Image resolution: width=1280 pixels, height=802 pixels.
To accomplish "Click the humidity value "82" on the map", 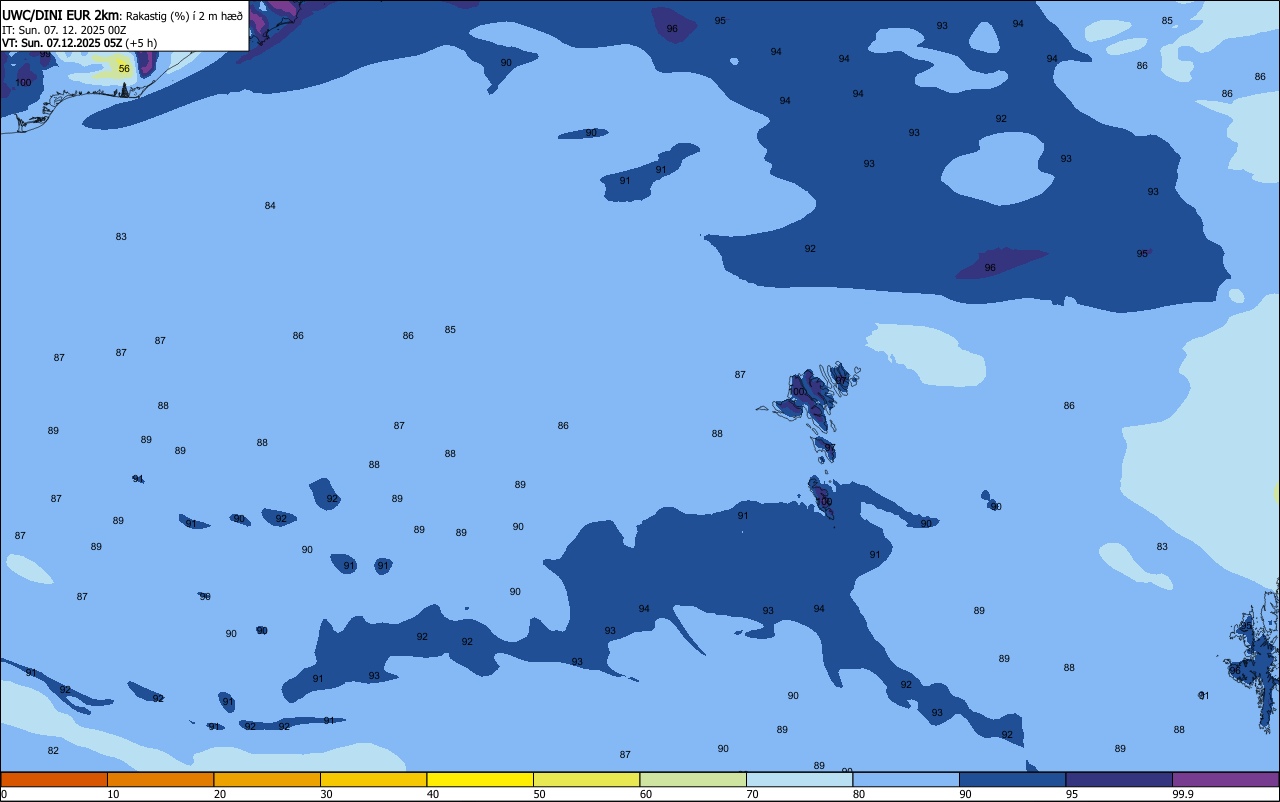I will click(53, 751).
